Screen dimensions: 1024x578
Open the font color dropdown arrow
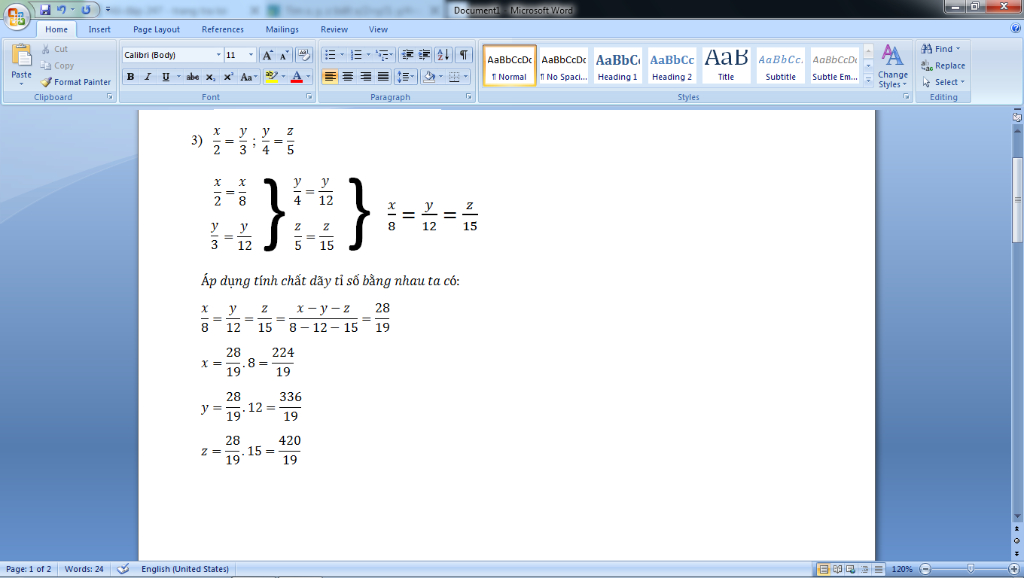click(x=308, y=77)
